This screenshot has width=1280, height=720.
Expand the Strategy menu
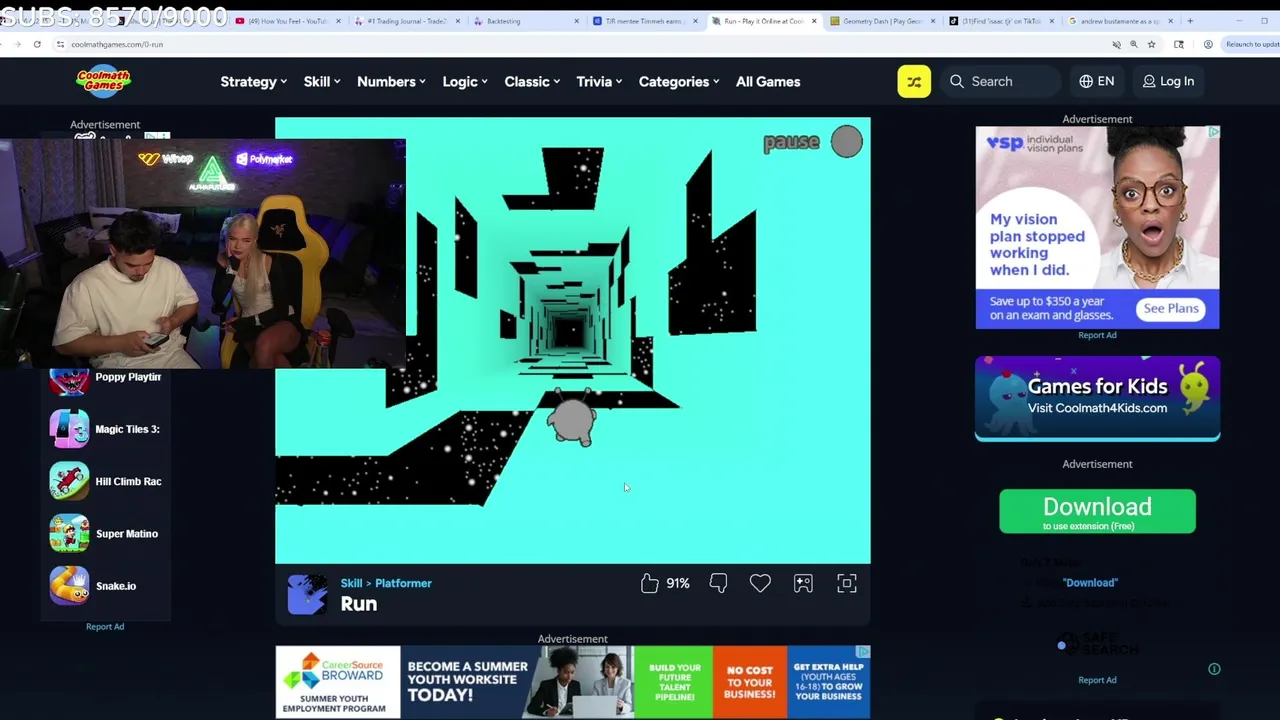pyautogui.click(x=253, y=82)
